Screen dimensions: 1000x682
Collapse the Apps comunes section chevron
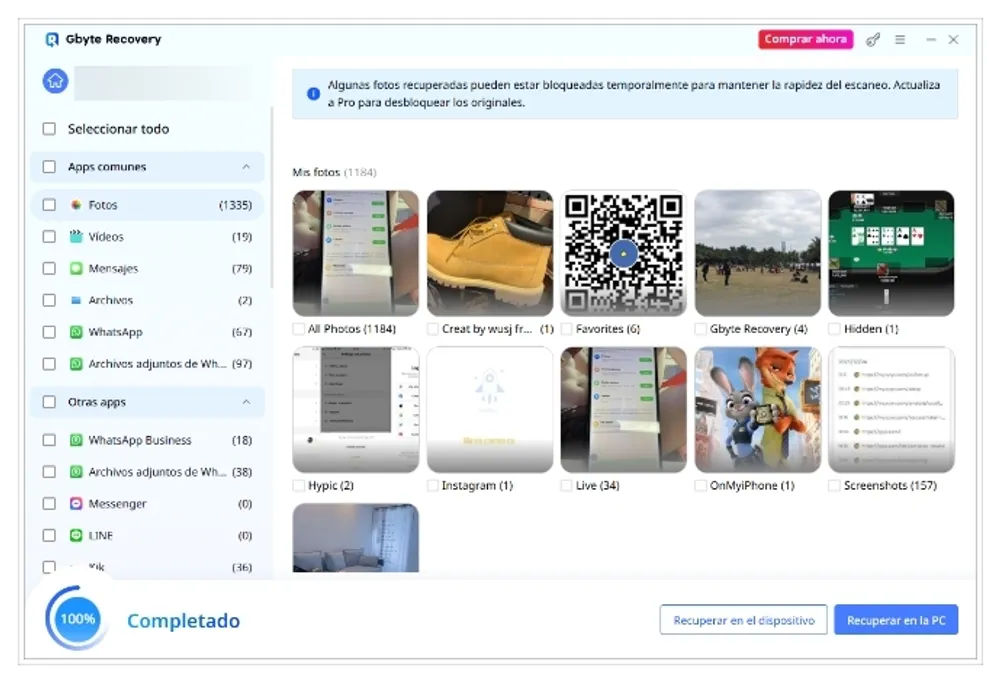[246, 167]
